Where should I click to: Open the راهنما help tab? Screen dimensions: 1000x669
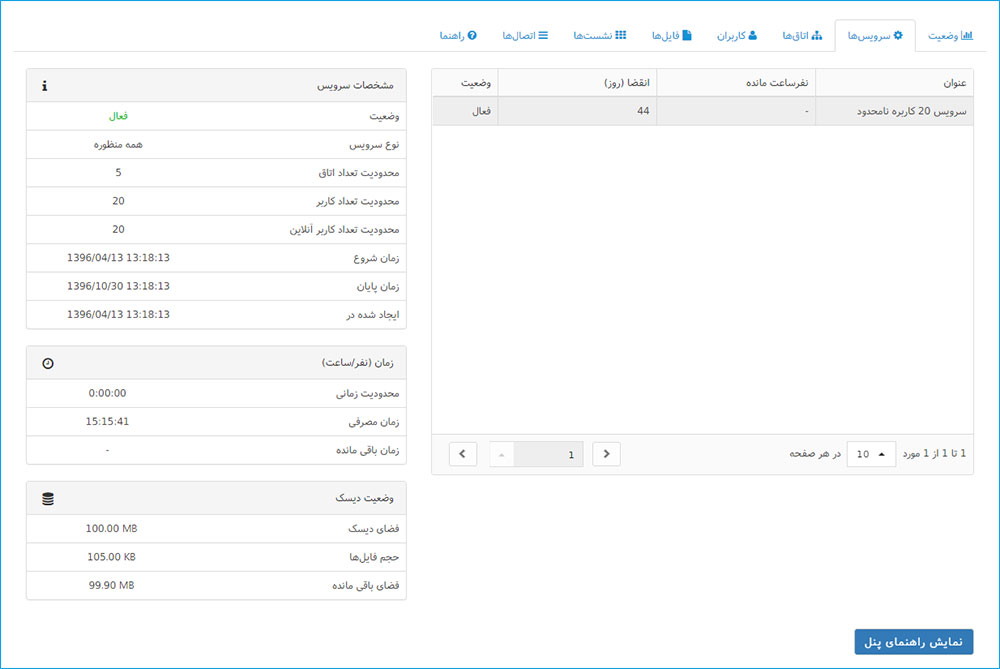click(x=458, y=36)
